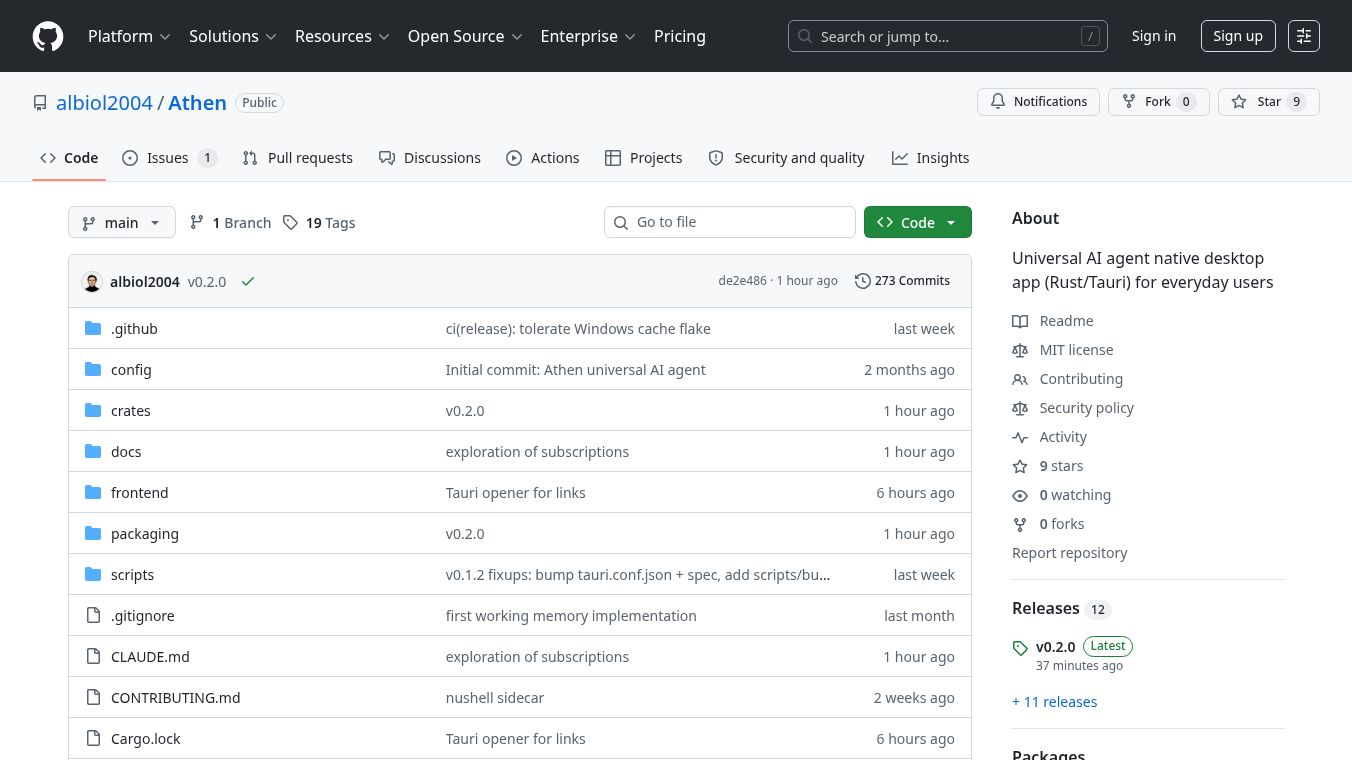Click the Sign up button
The width and height of the screenshot is (1352, 760).
click(x=1238, y=36)
